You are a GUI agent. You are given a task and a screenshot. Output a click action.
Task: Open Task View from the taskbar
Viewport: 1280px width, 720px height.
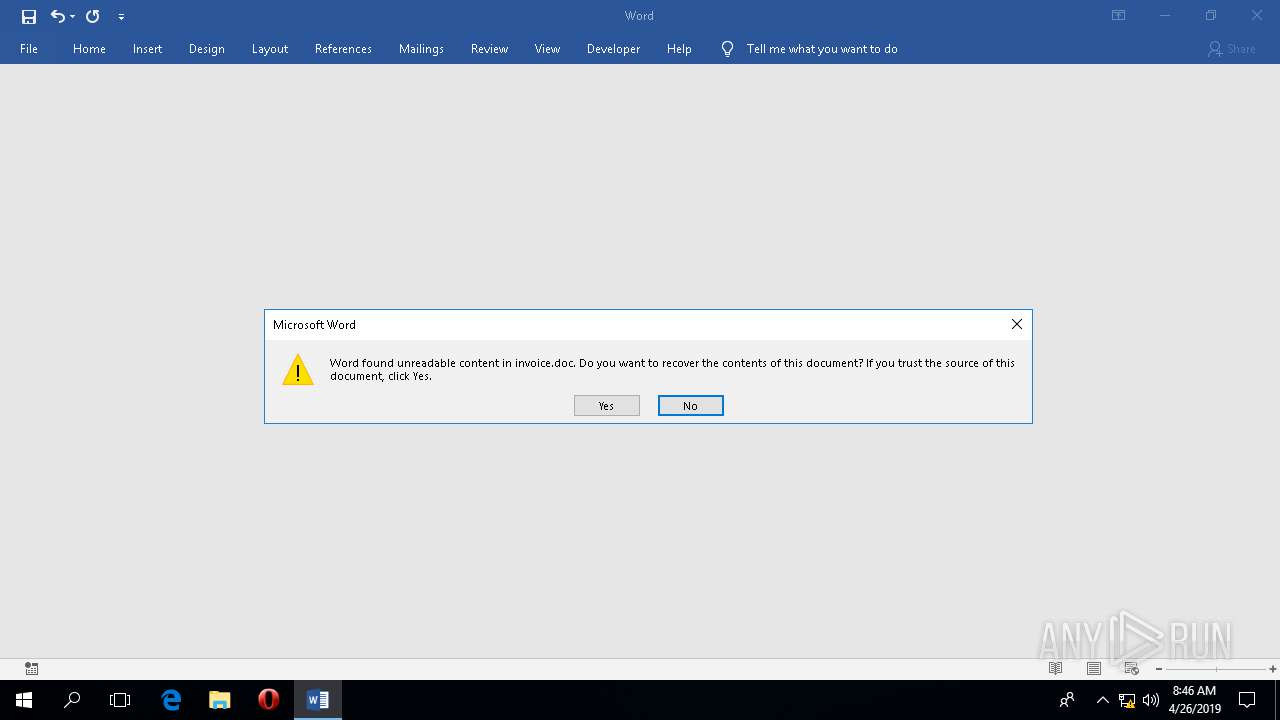(120, 700)
